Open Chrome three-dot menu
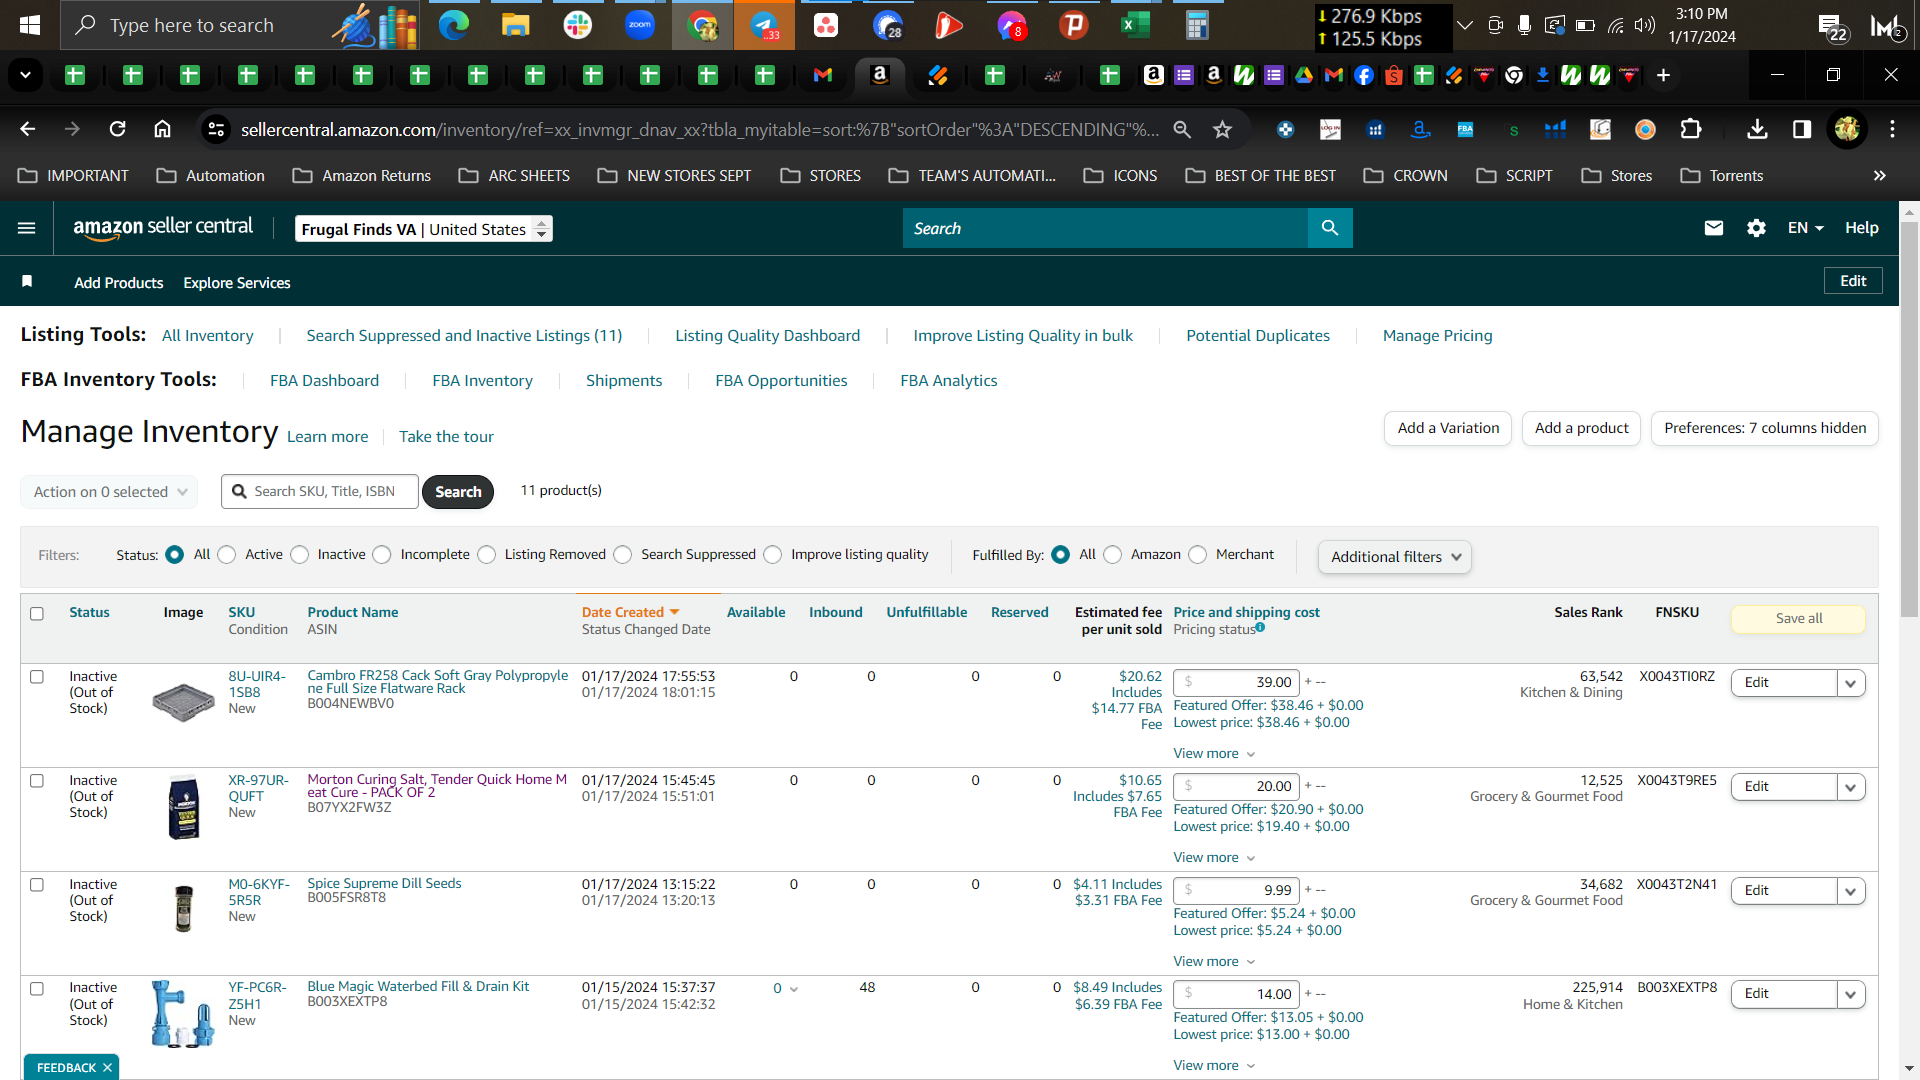 [1892, 129]
